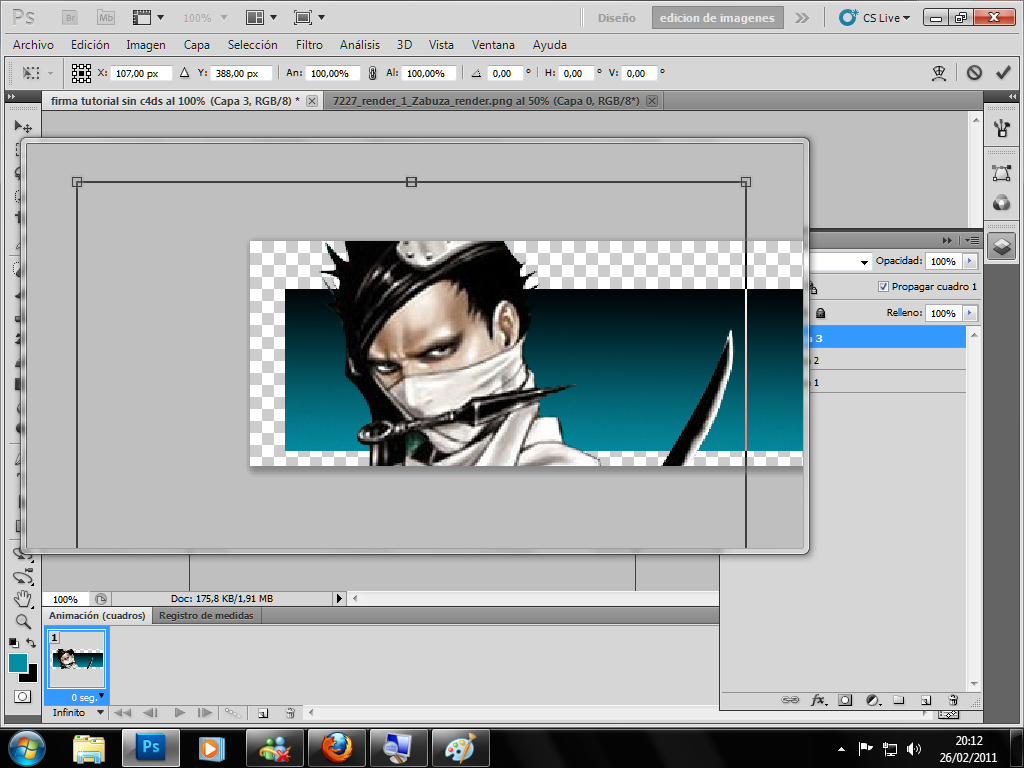1024x768 pixels.
Task: Open Windows Explorer from the taskbar
Action: [x=89, y=748]
